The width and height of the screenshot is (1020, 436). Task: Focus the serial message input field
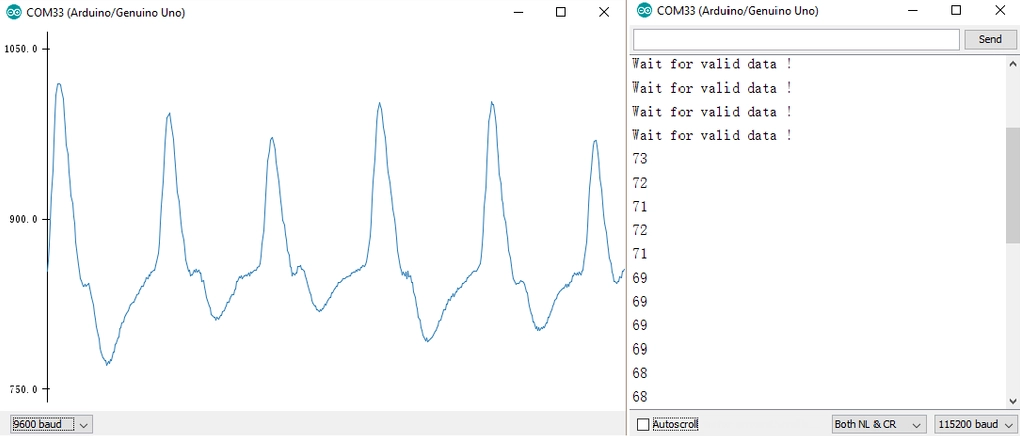pyautogui.click(x=796, y=39)
